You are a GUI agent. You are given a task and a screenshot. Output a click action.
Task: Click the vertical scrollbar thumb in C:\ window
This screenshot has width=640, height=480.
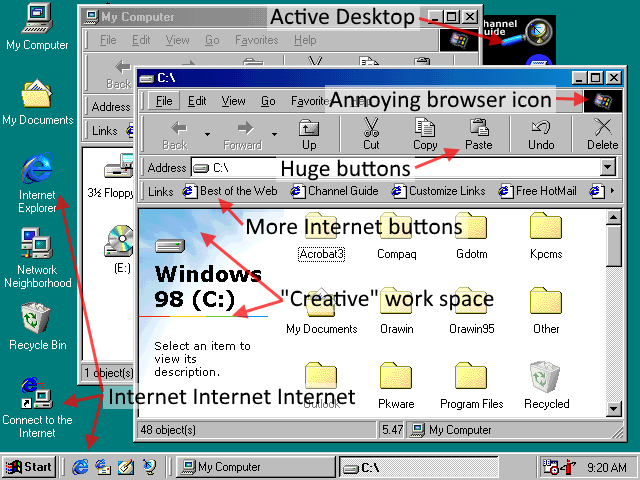pyautogui.click(x=613, y=246)
